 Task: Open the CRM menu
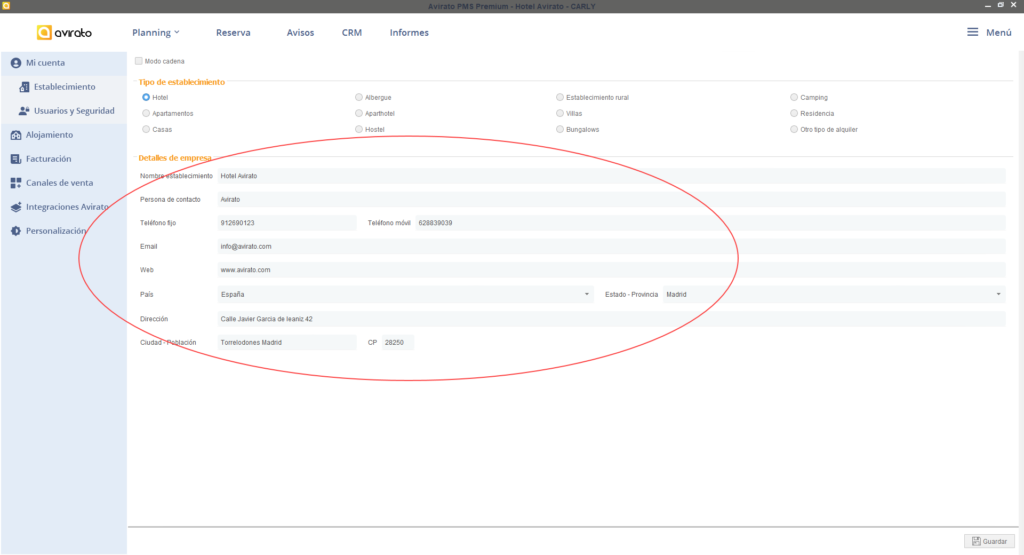[x=351, y=33]
